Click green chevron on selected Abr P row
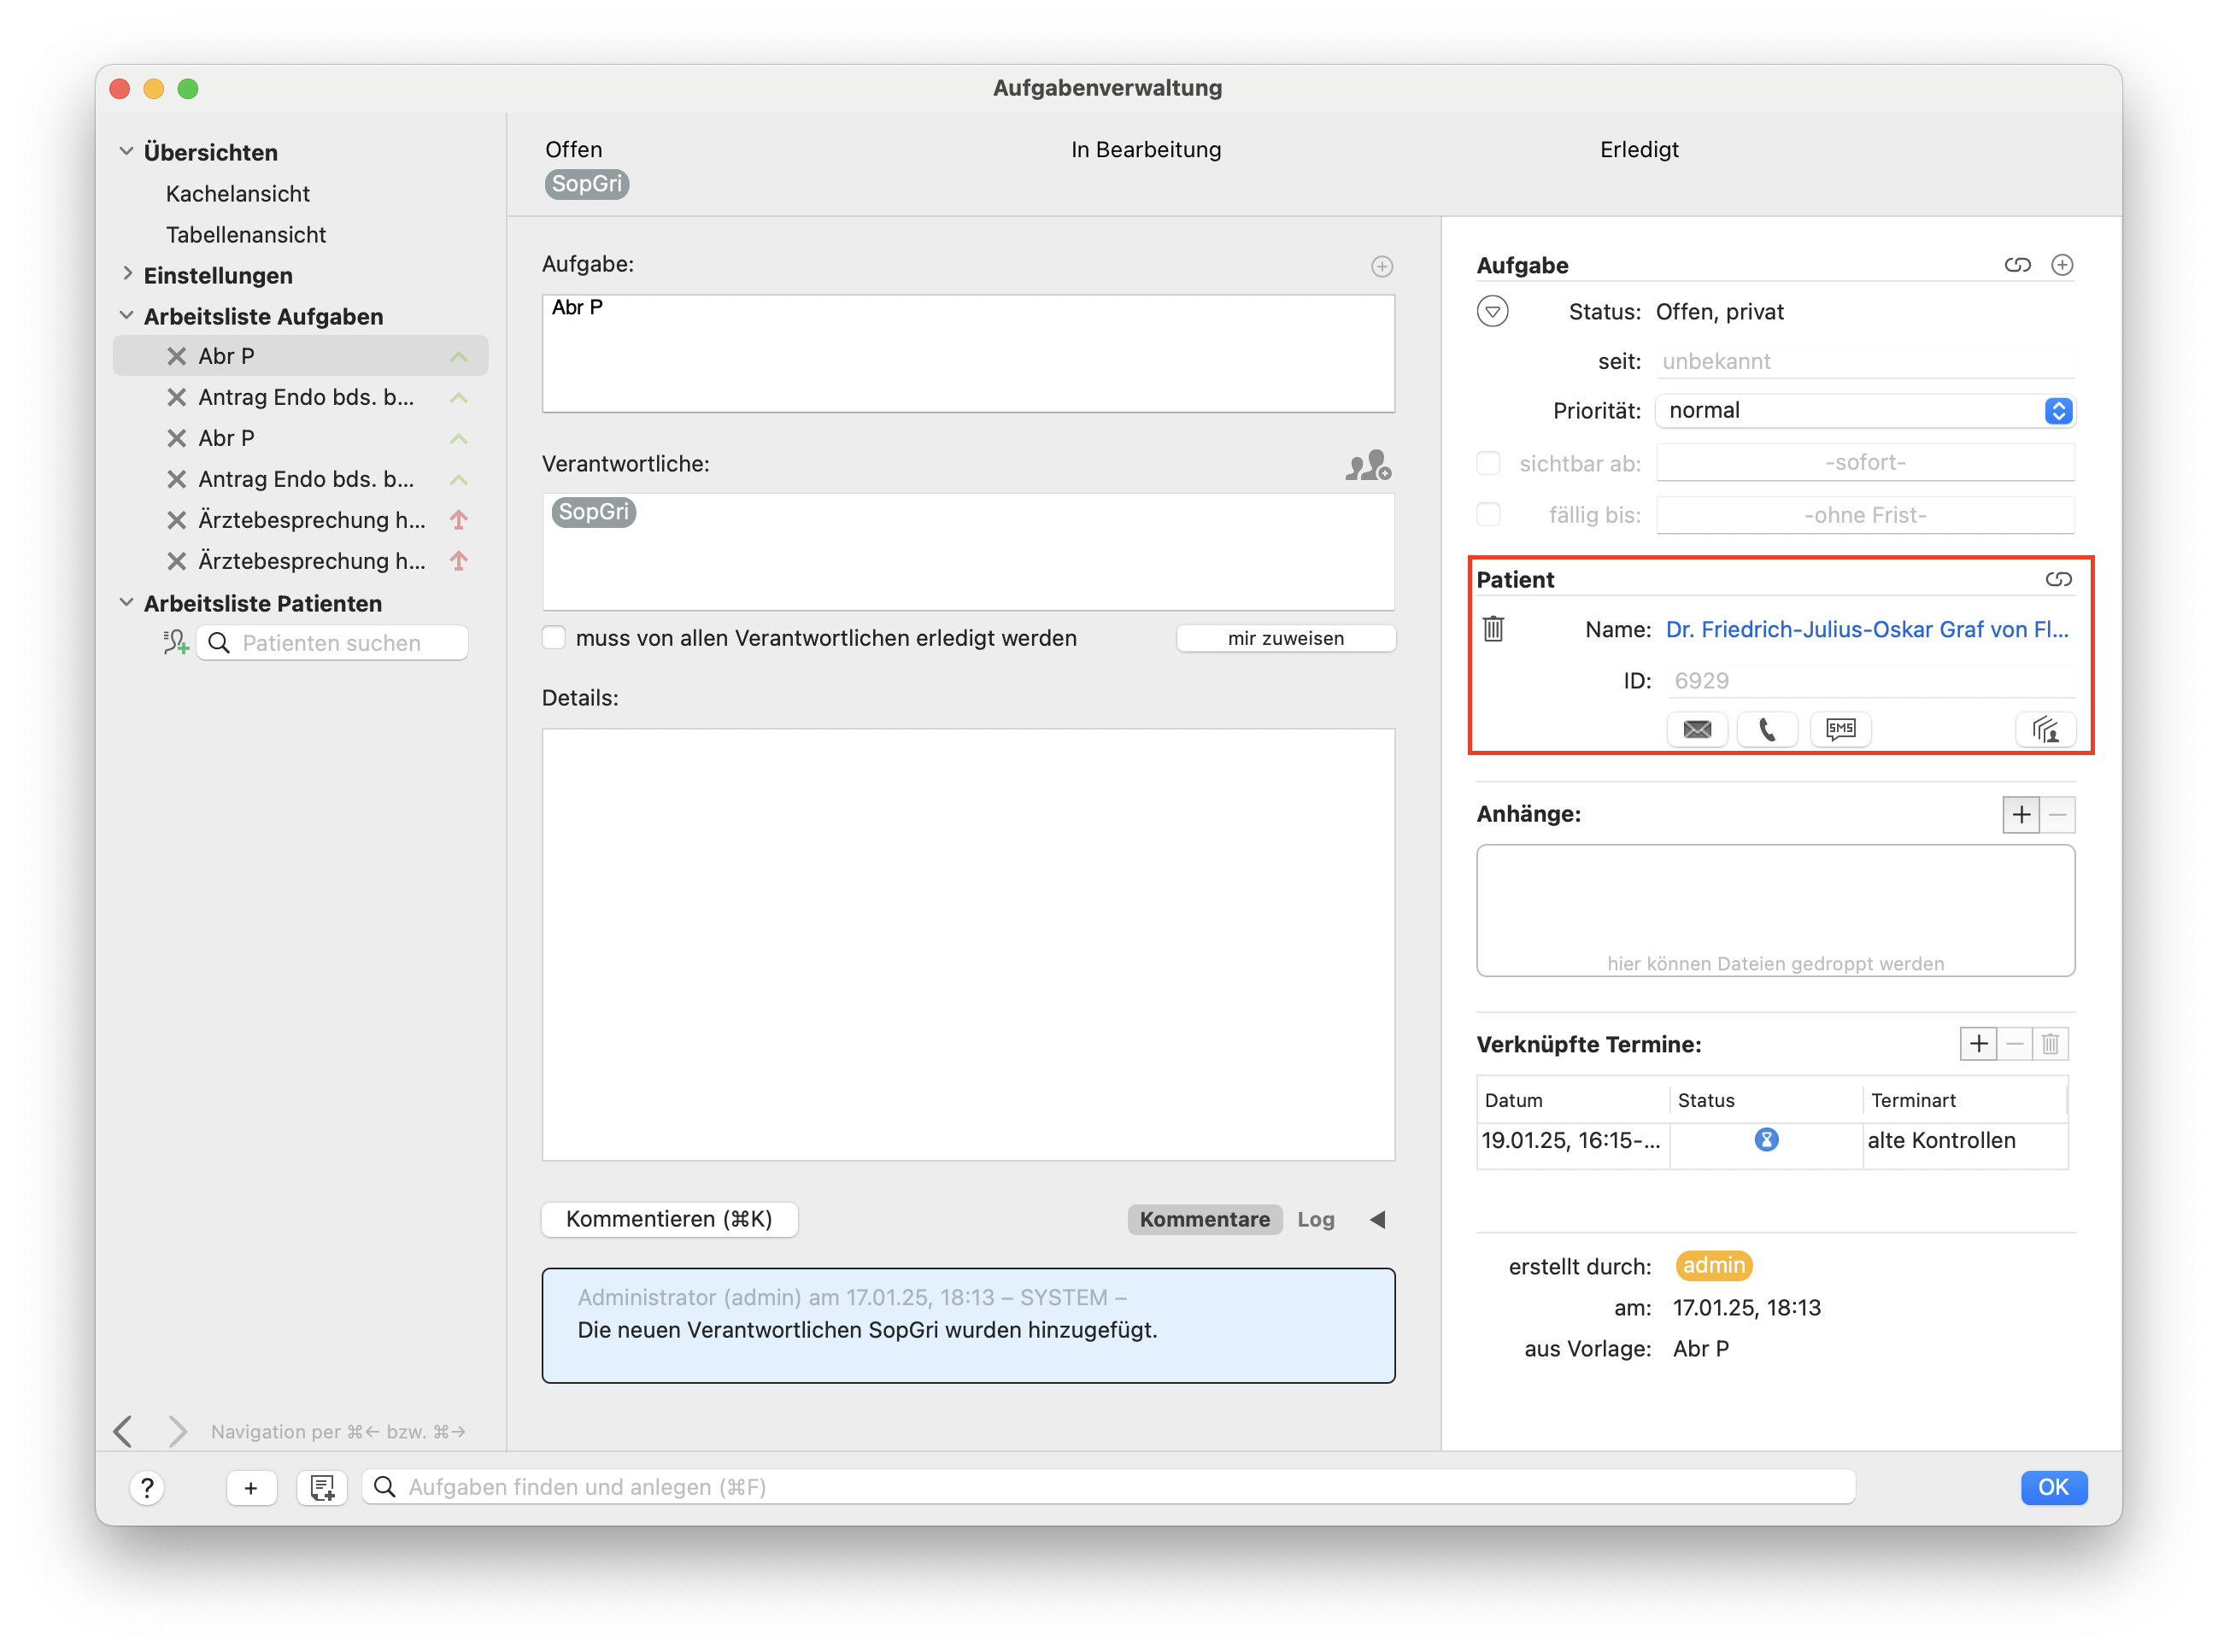 click(x=458, y=357)
